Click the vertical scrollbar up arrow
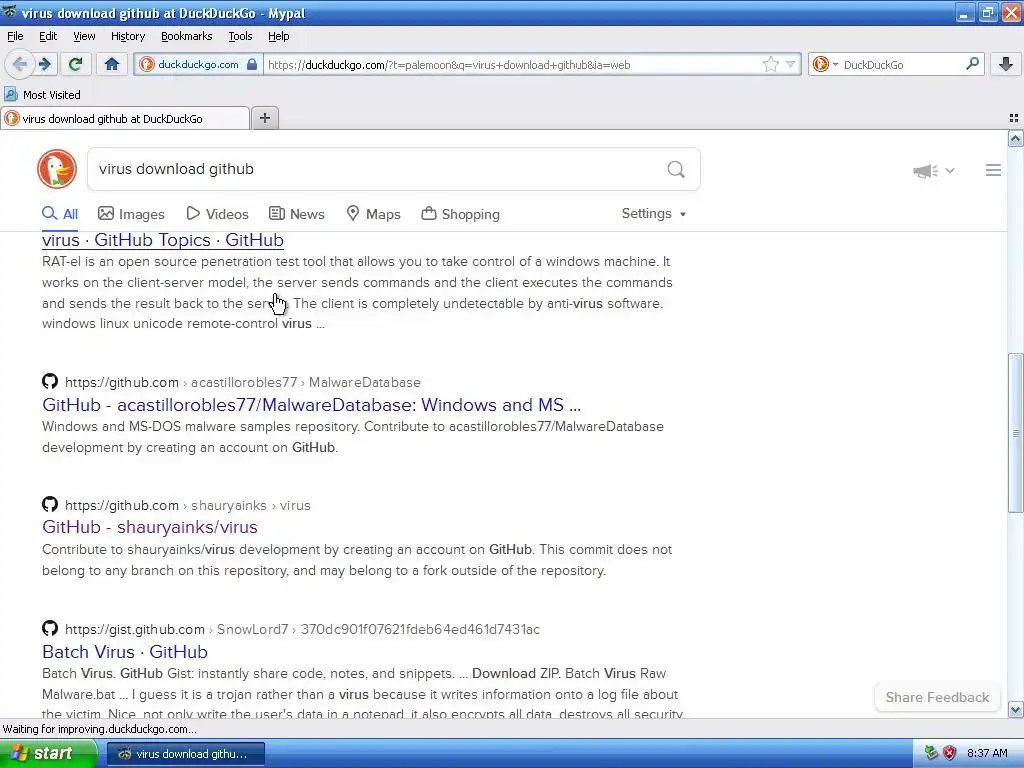The width and height of the screenshot is (1024, 768). [1015, 138]
